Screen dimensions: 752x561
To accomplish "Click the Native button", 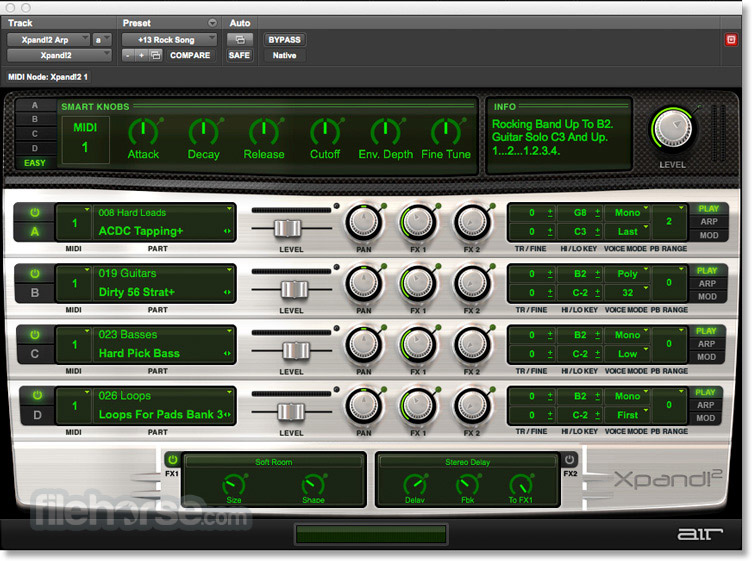I will [284, 55].
